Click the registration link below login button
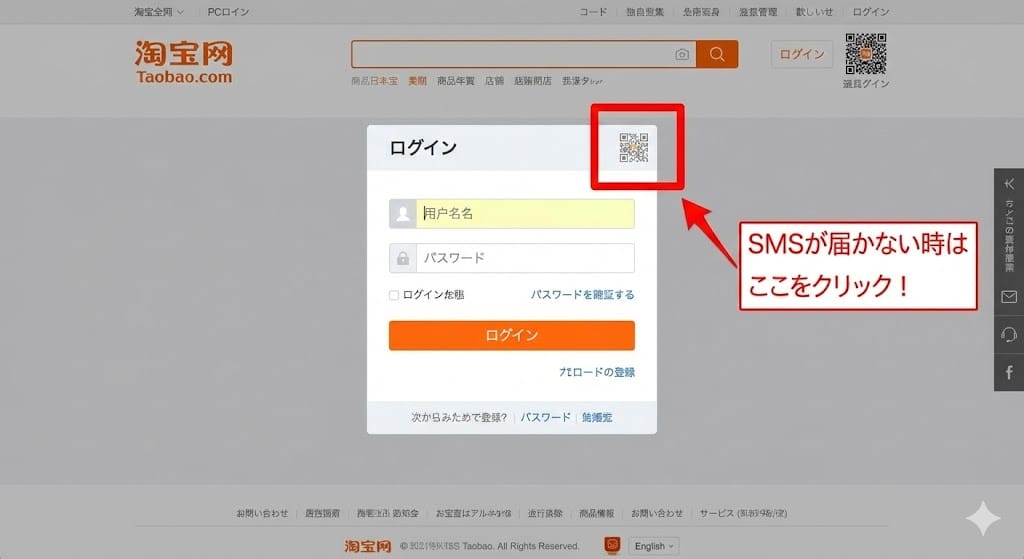 [597, 372]
